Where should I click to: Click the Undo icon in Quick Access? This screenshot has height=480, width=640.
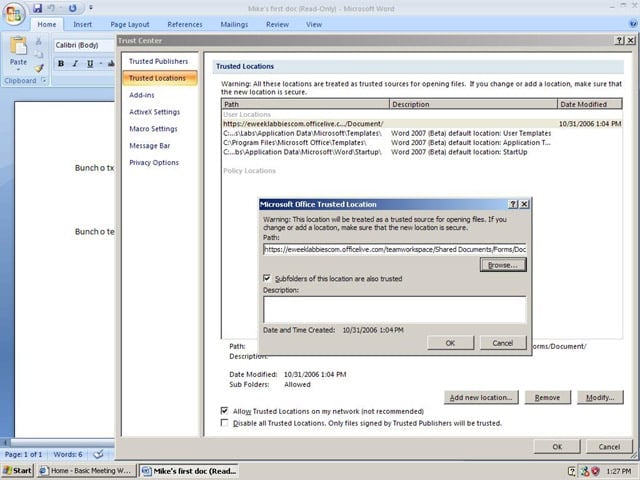(x=51, y=8)
